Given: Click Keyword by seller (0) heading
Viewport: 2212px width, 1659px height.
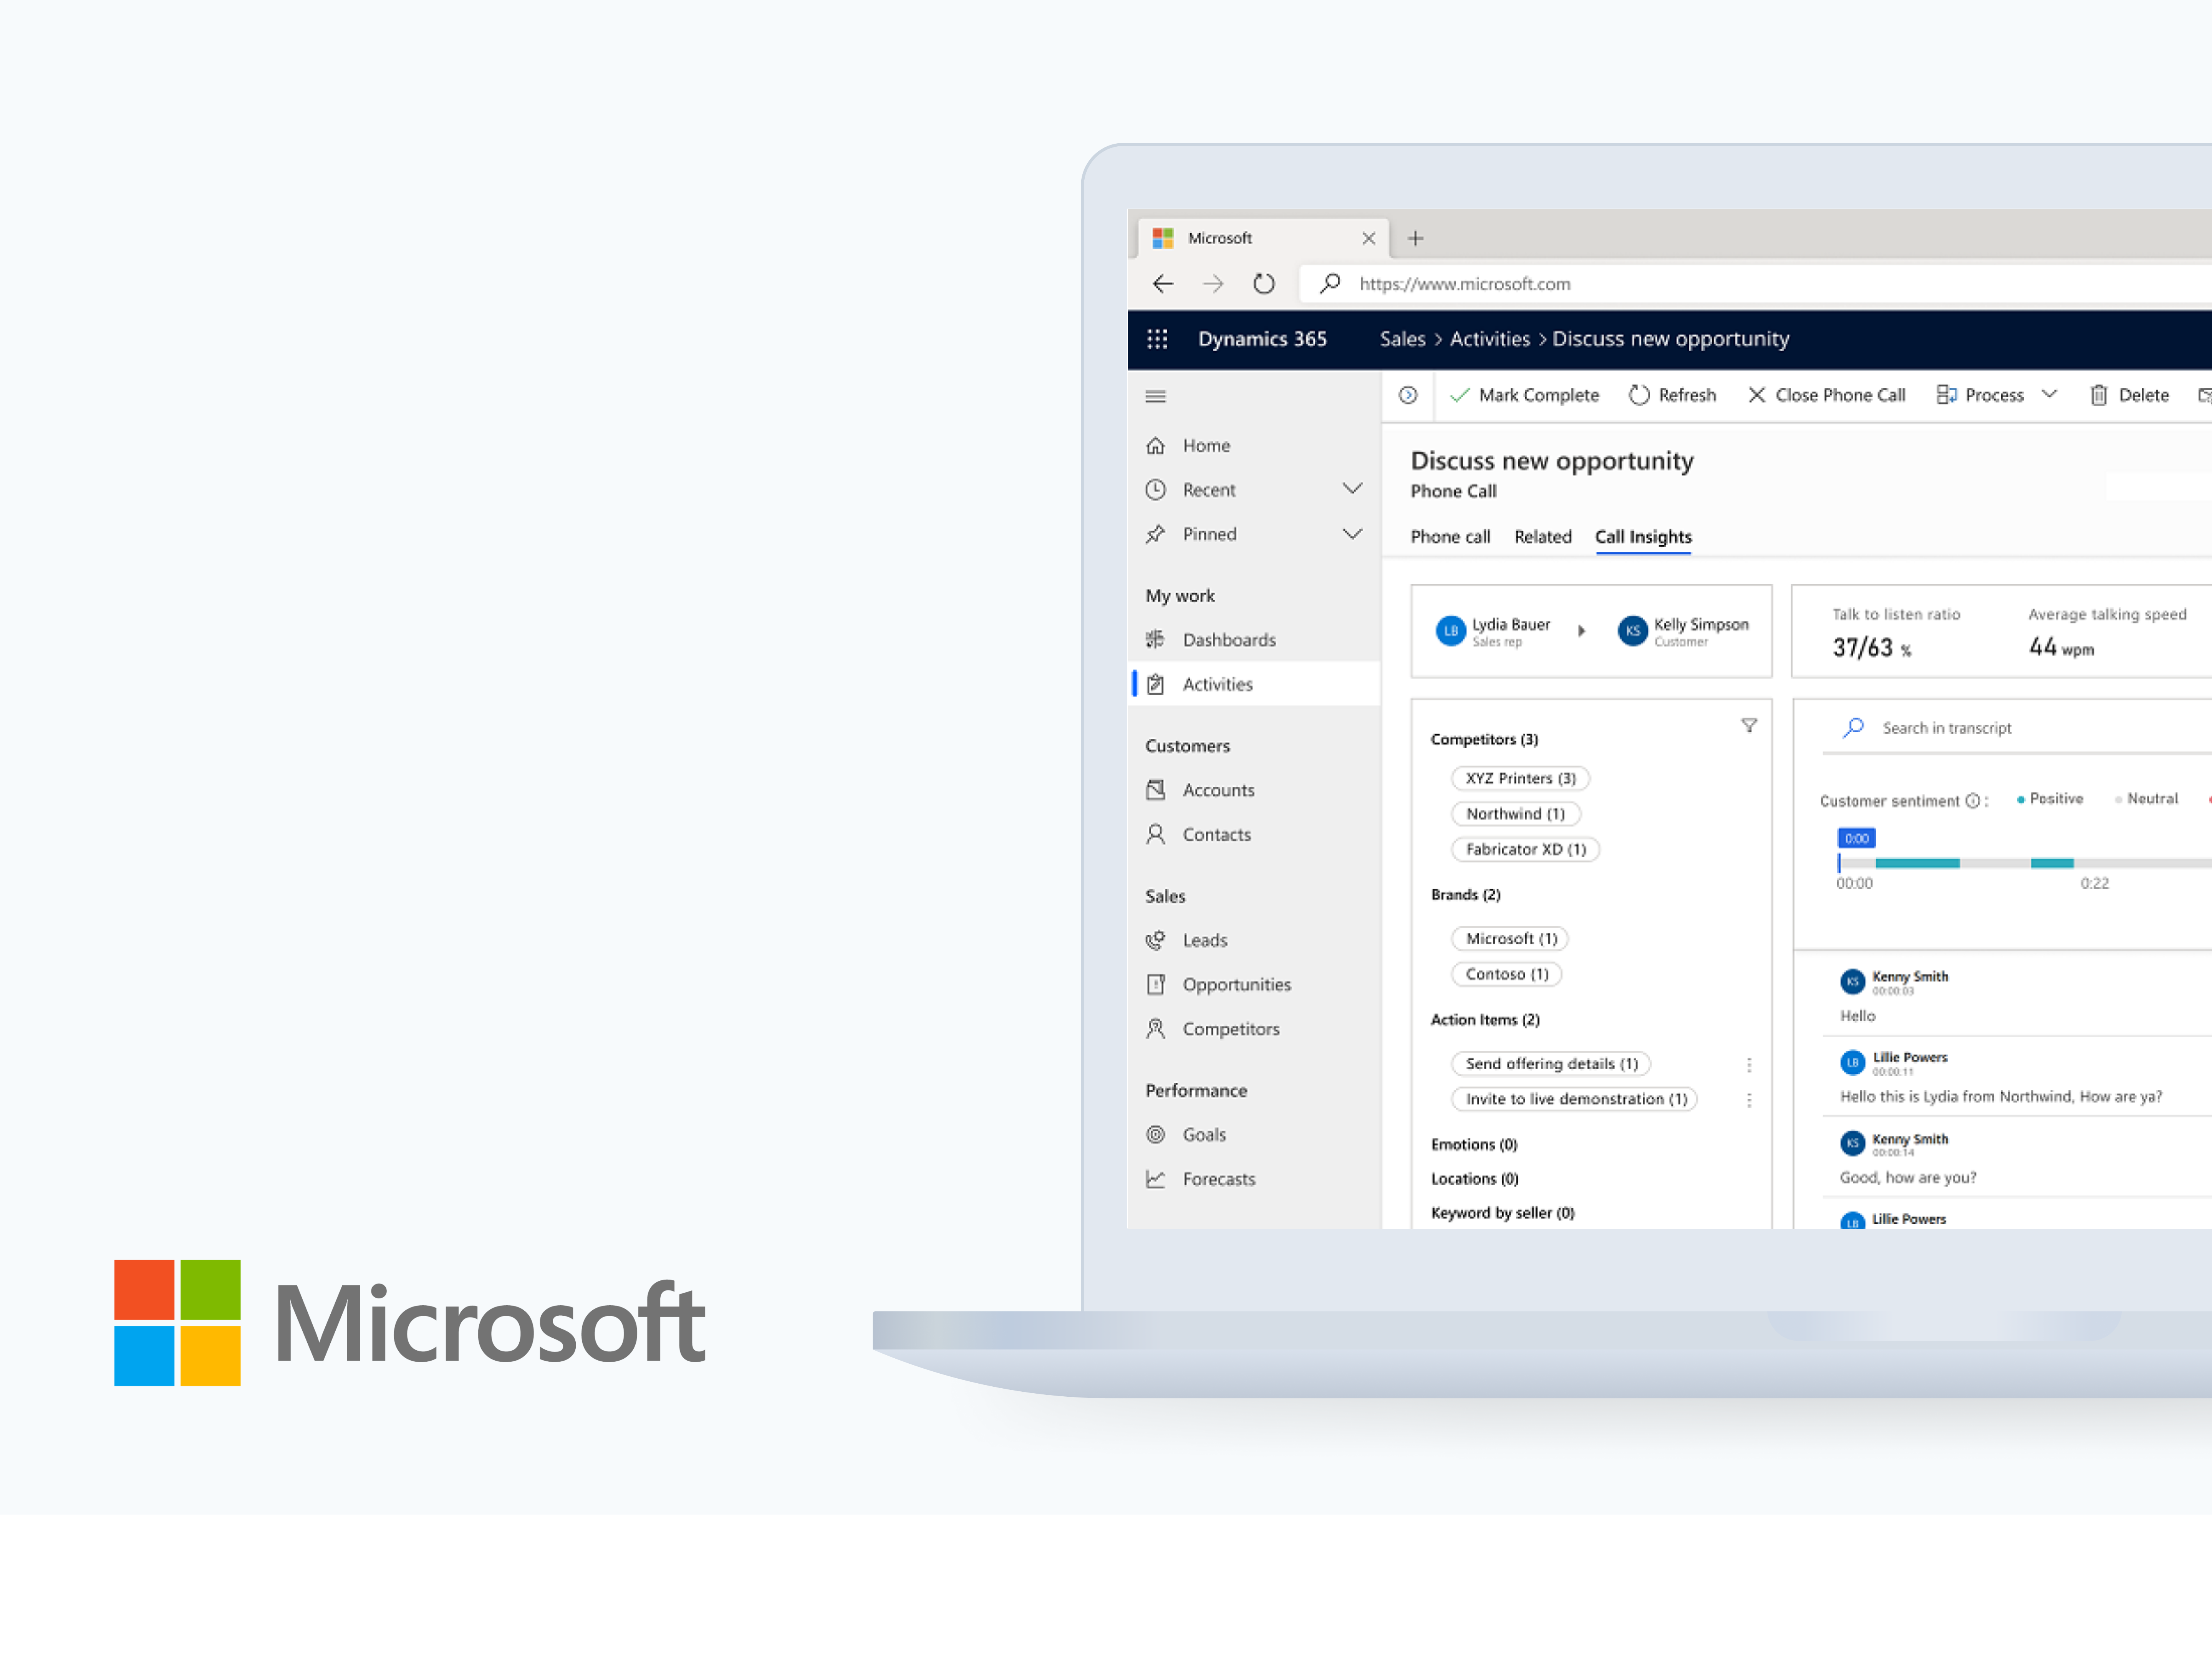Looking at the screenshot, I should (x=1502, y=1213).
